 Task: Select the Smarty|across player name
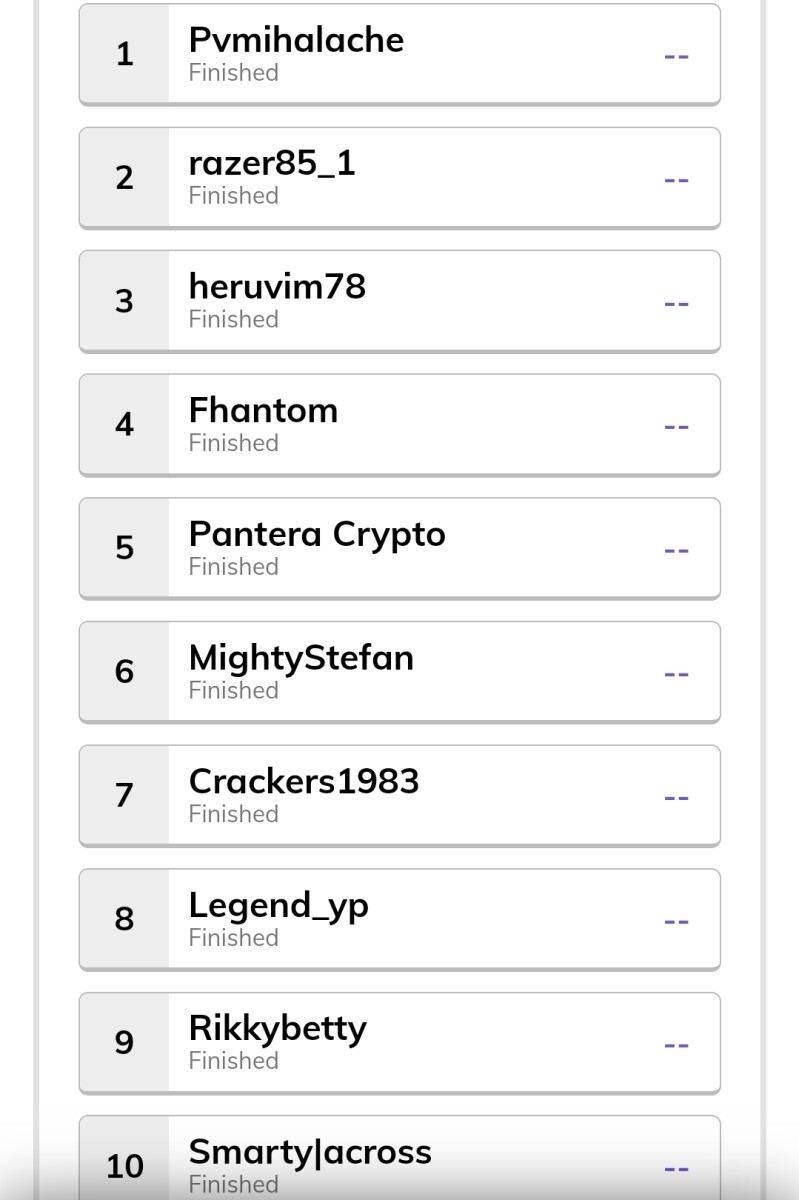(310, 1152)
